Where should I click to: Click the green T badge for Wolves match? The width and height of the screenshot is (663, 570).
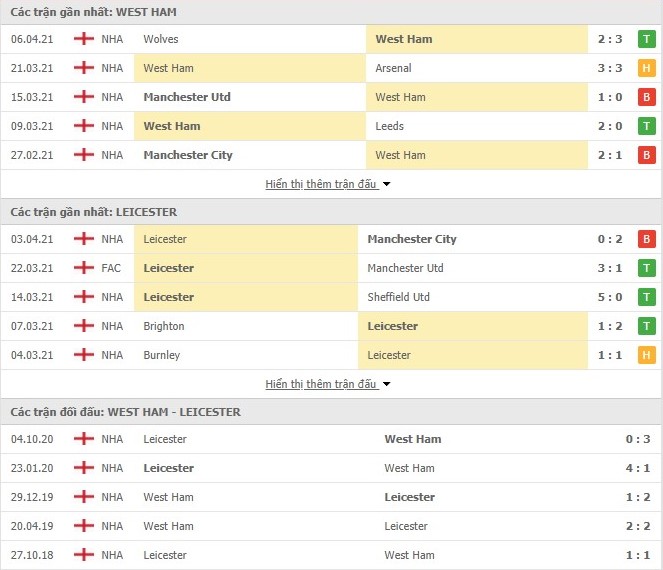(x=646, y=39)
